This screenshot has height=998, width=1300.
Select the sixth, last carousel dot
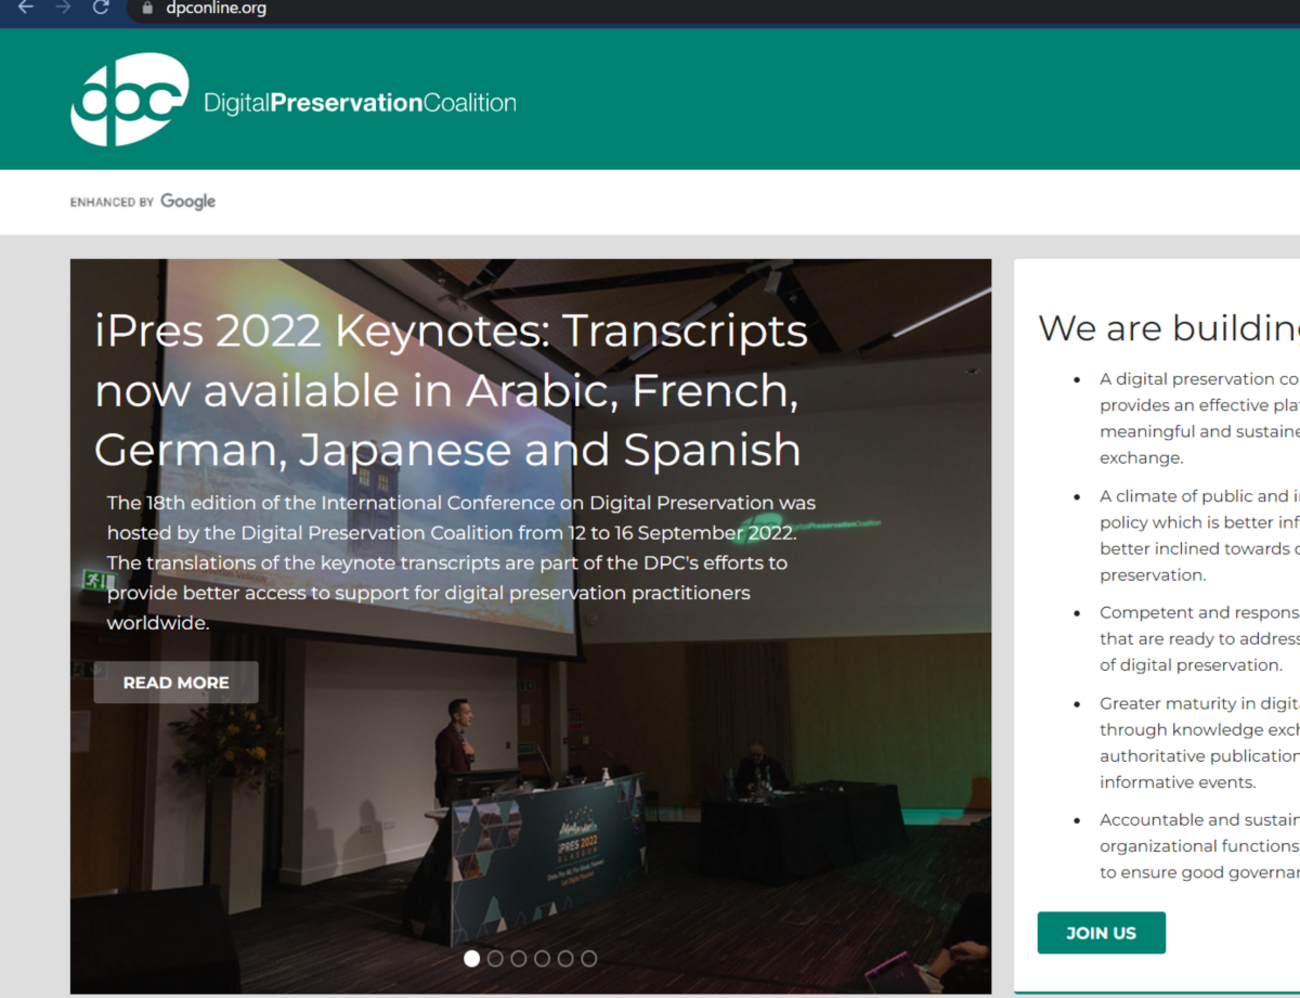(x=589, y=958)
